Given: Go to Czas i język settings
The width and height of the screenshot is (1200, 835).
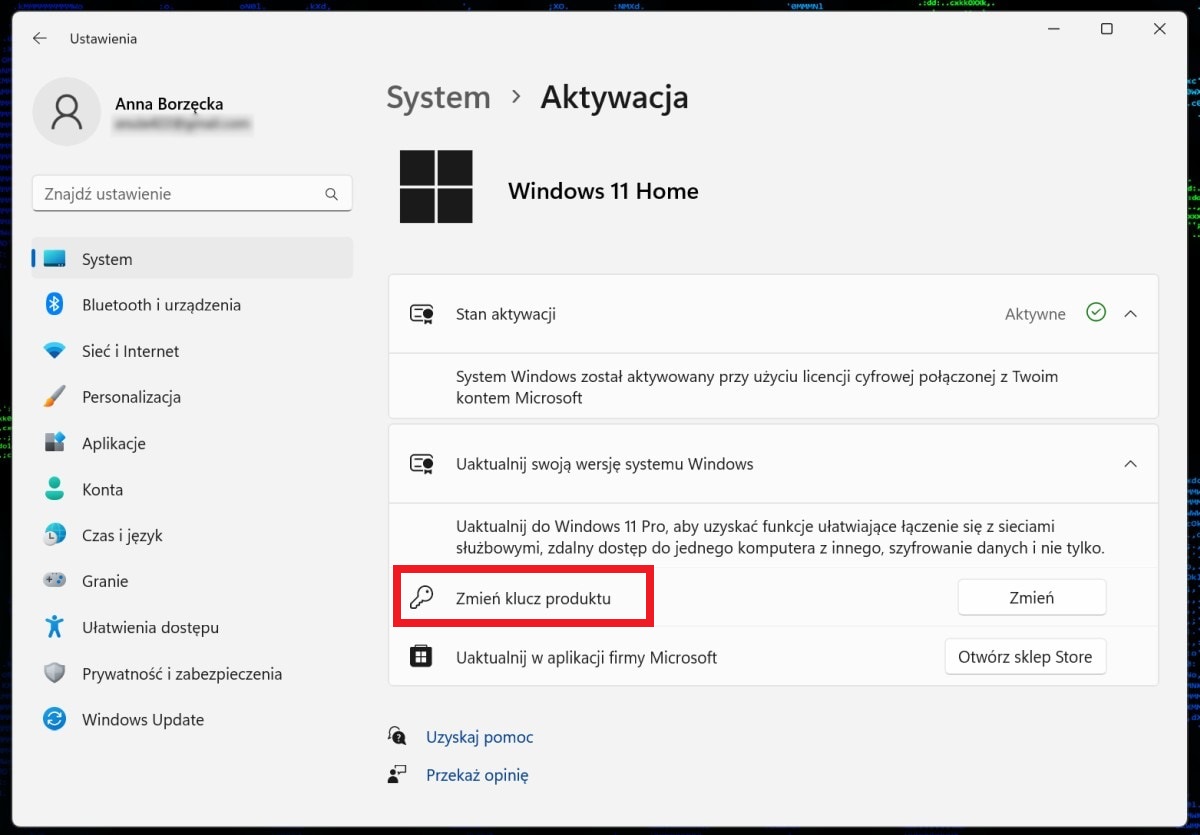Looking at the screenshot, I should tap(122, 535).
